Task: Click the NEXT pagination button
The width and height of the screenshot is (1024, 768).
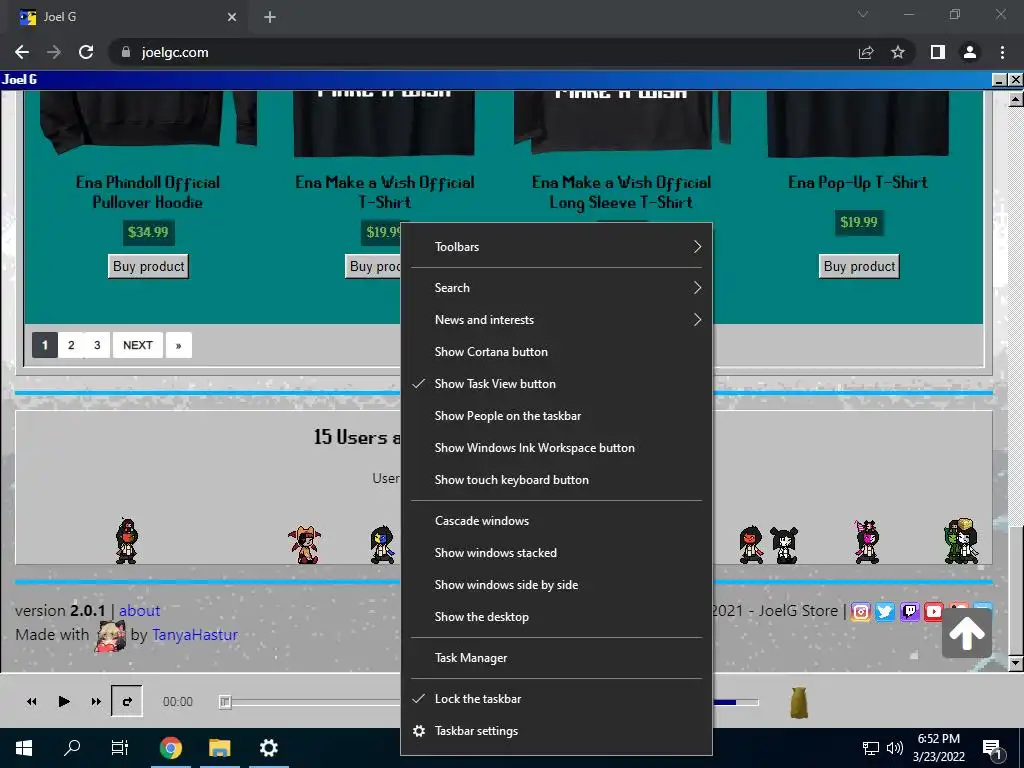Action: click(138, 345)
